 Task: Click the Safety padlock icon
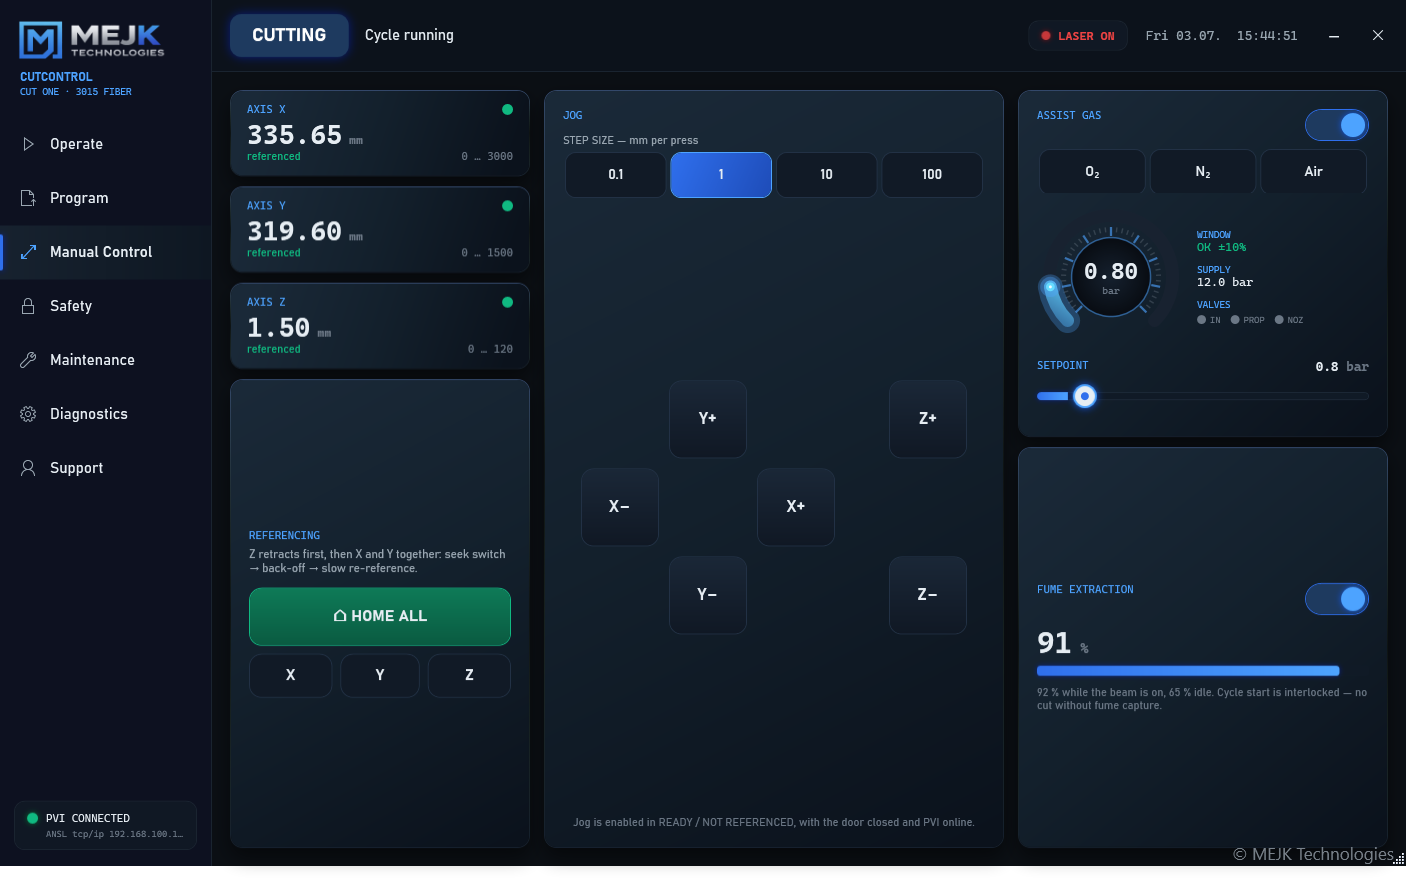[28, 306]
